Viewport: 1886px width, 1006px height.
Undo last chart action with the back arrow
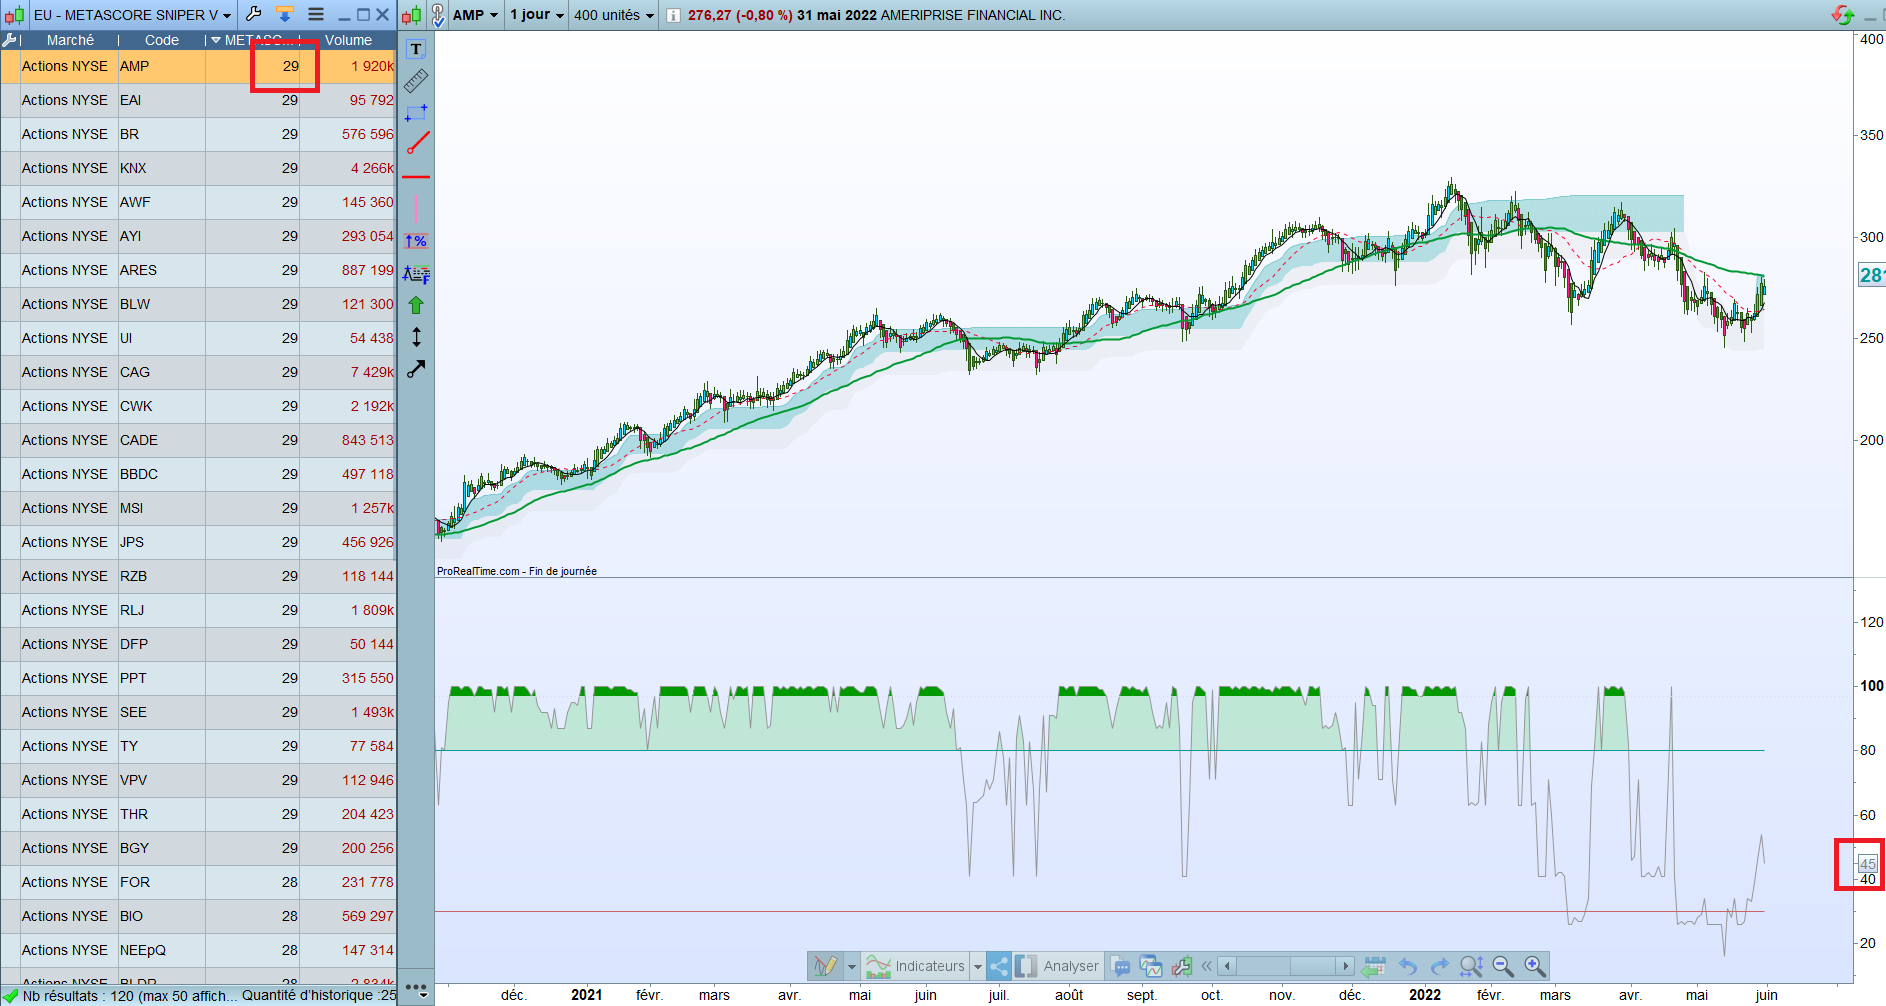click(1407, 966)
